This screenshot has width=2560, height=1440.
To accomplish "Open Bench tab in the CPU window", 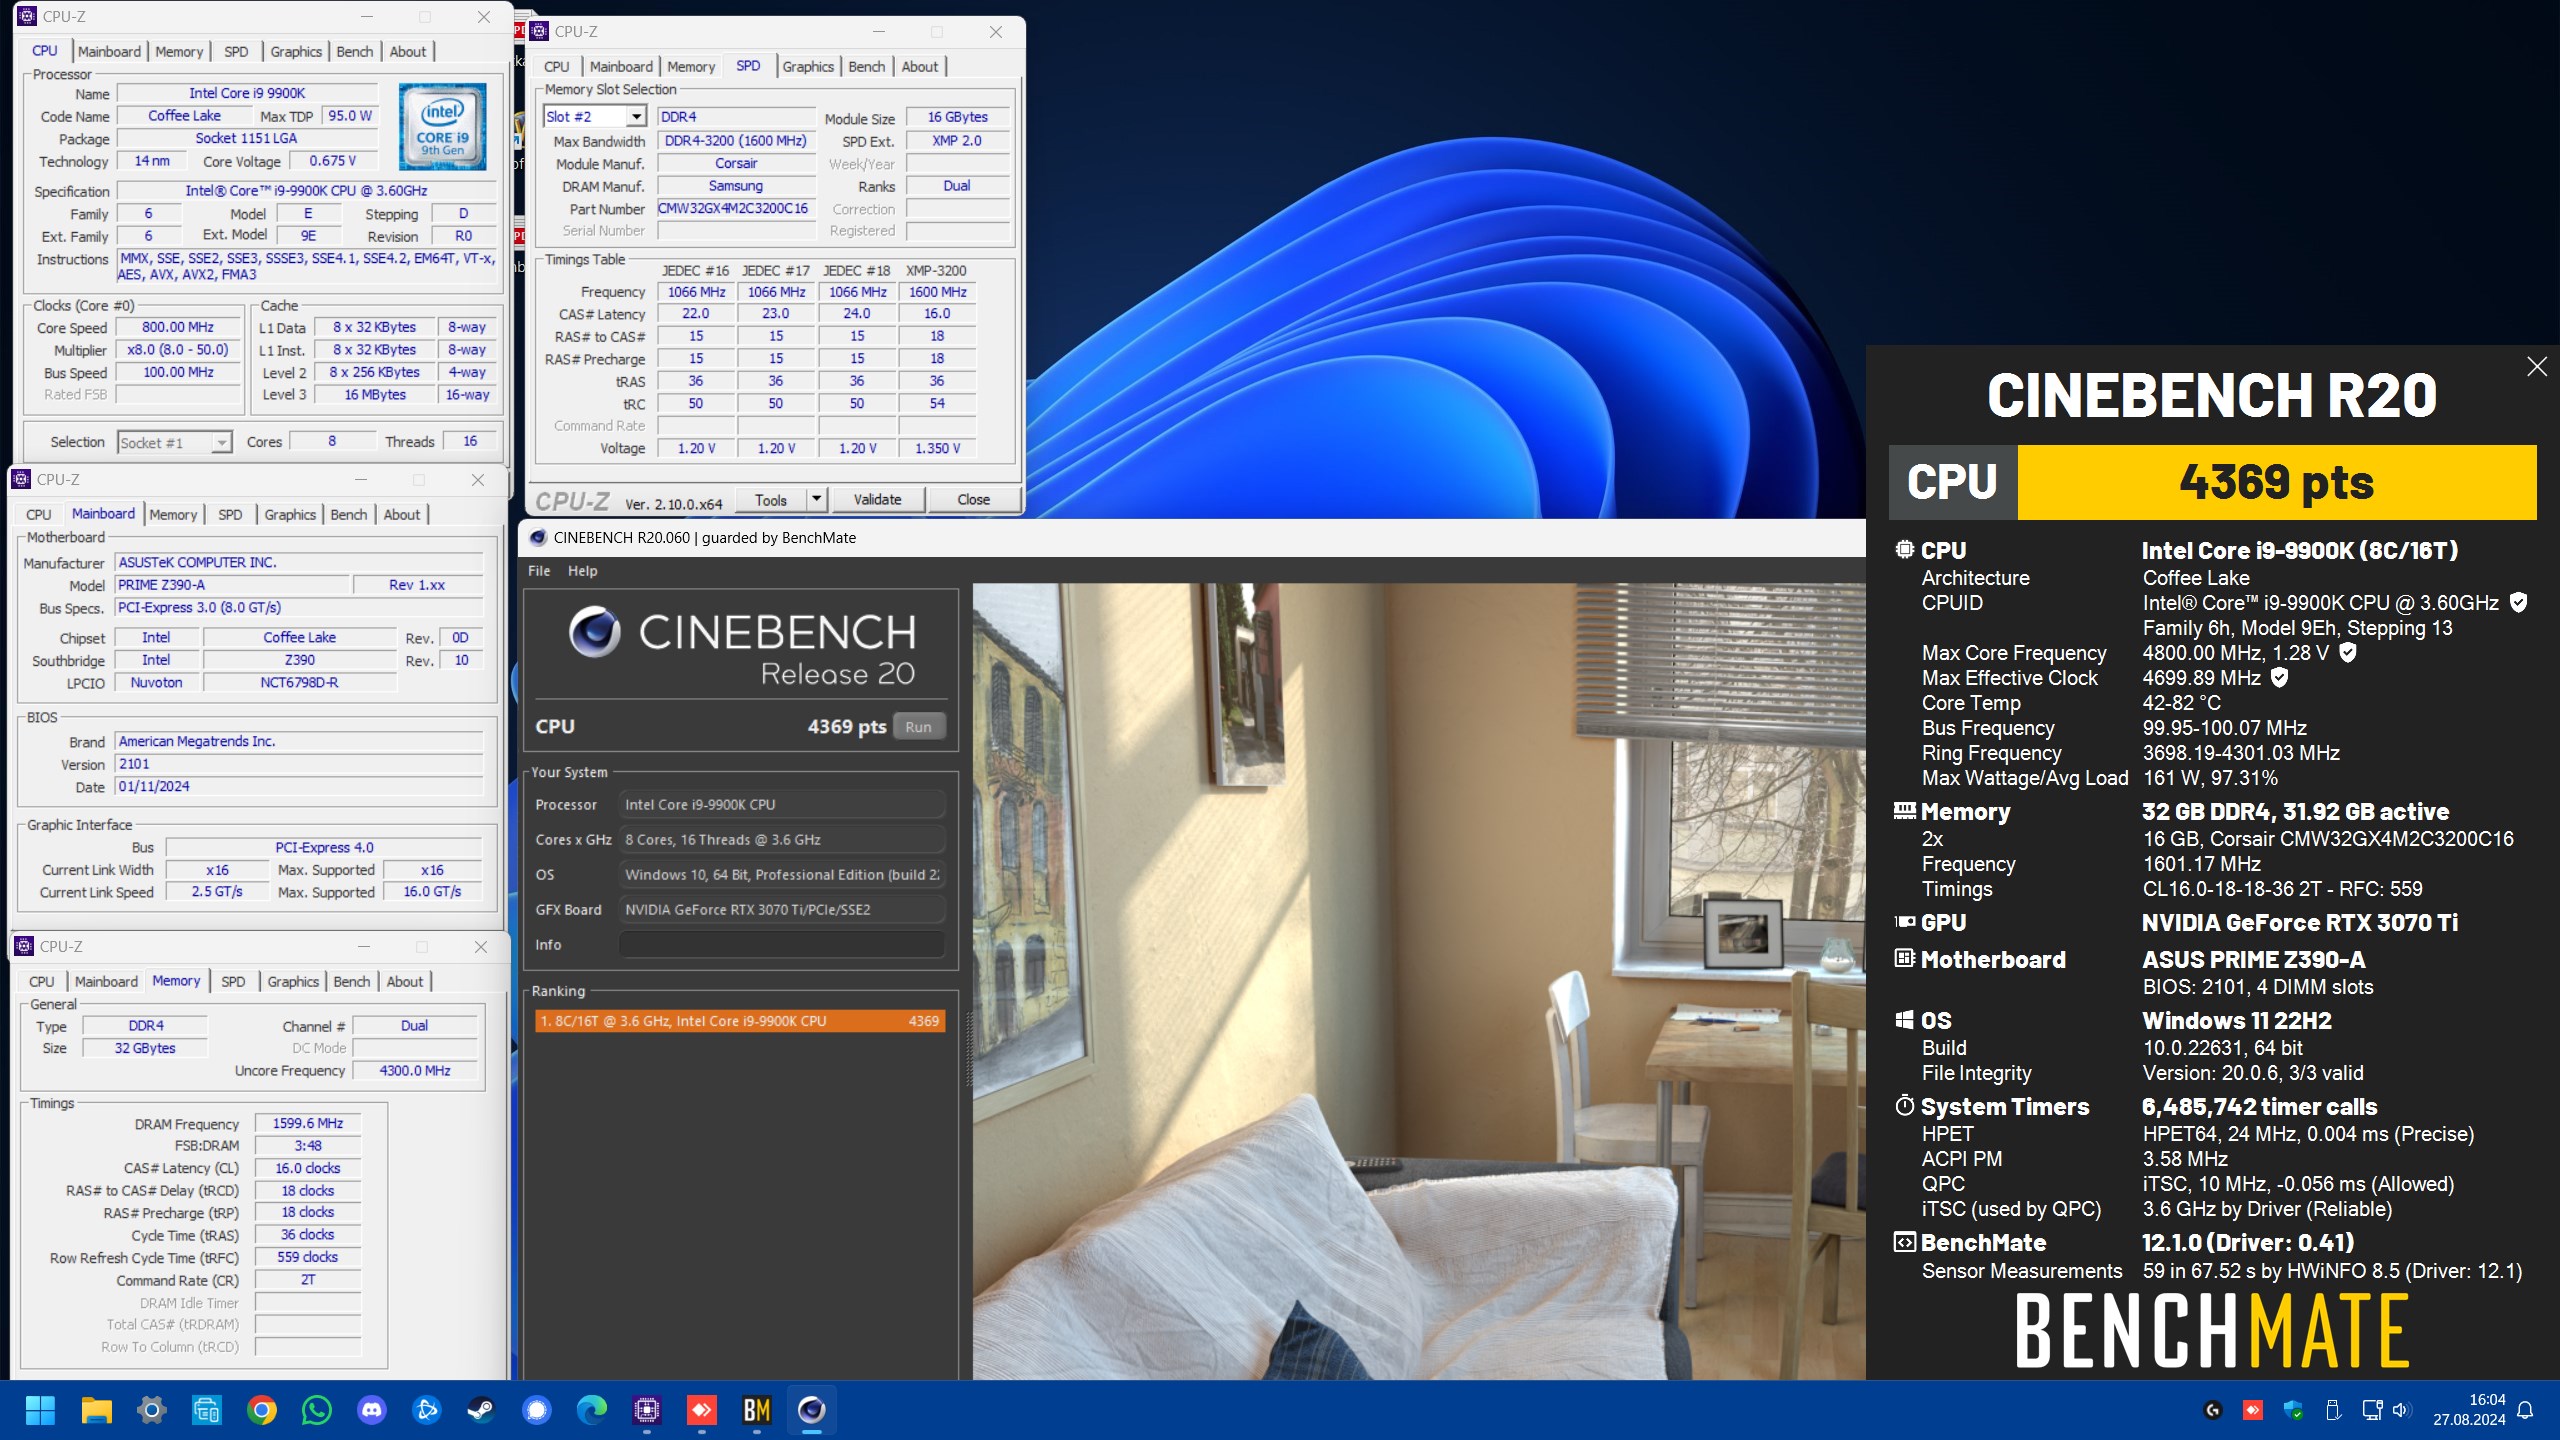I will click(x=355, y=52).
